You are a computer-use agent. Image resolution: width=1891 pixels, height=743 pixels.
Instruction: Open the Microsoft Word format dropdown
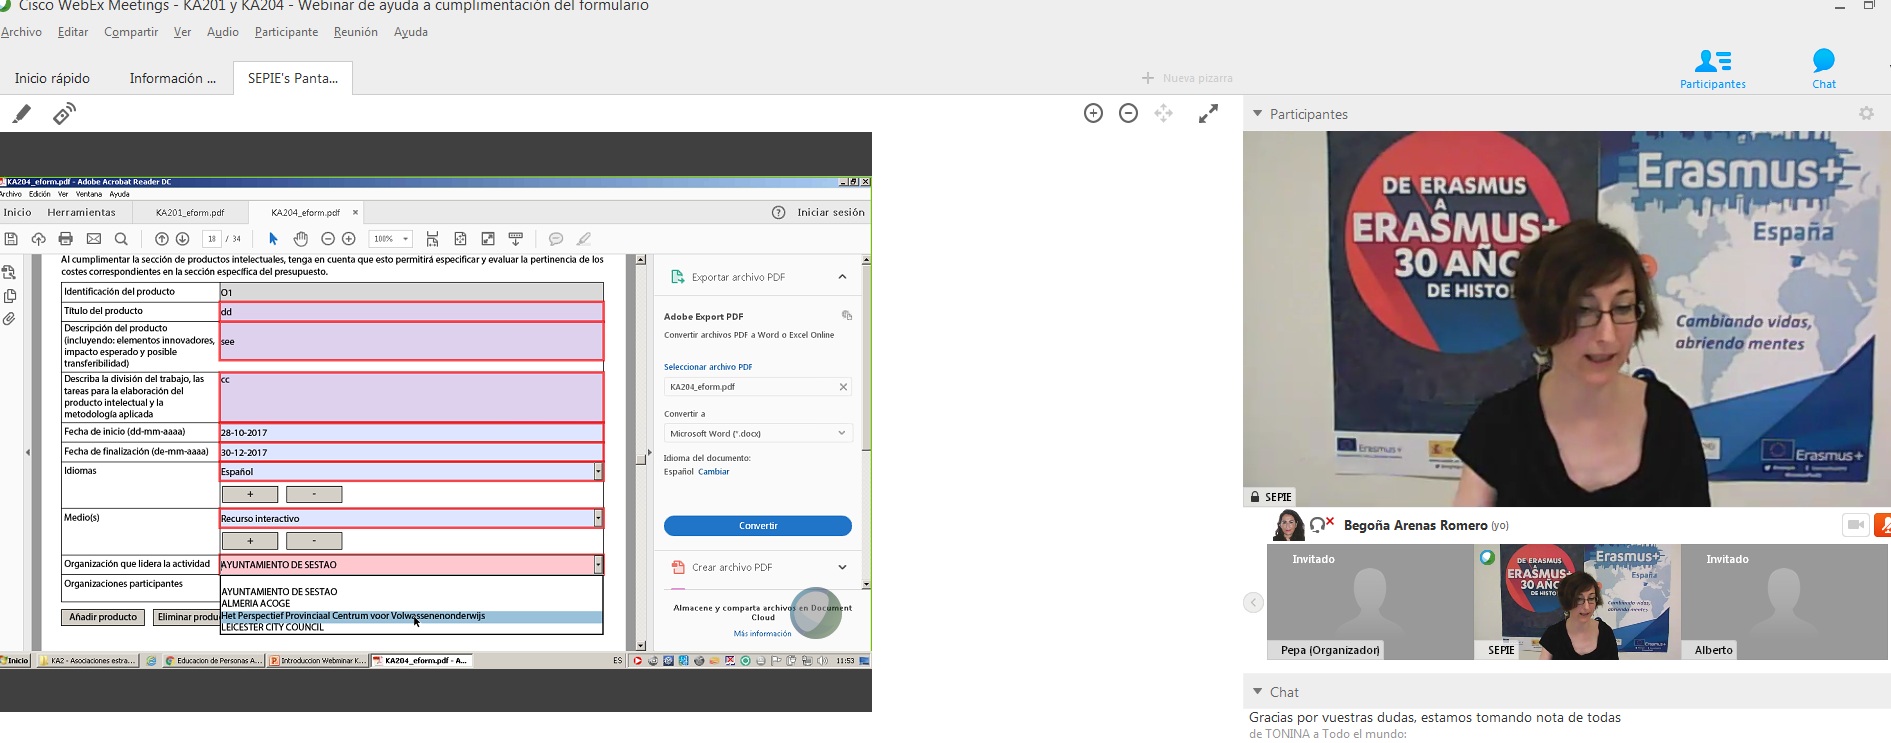coord(757,433)
